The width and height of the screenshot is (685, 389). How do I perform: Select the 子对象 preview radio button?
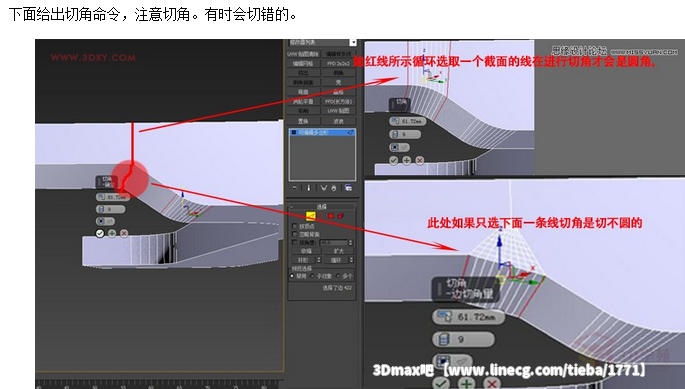pyautogui.click(x=312, y=276)
